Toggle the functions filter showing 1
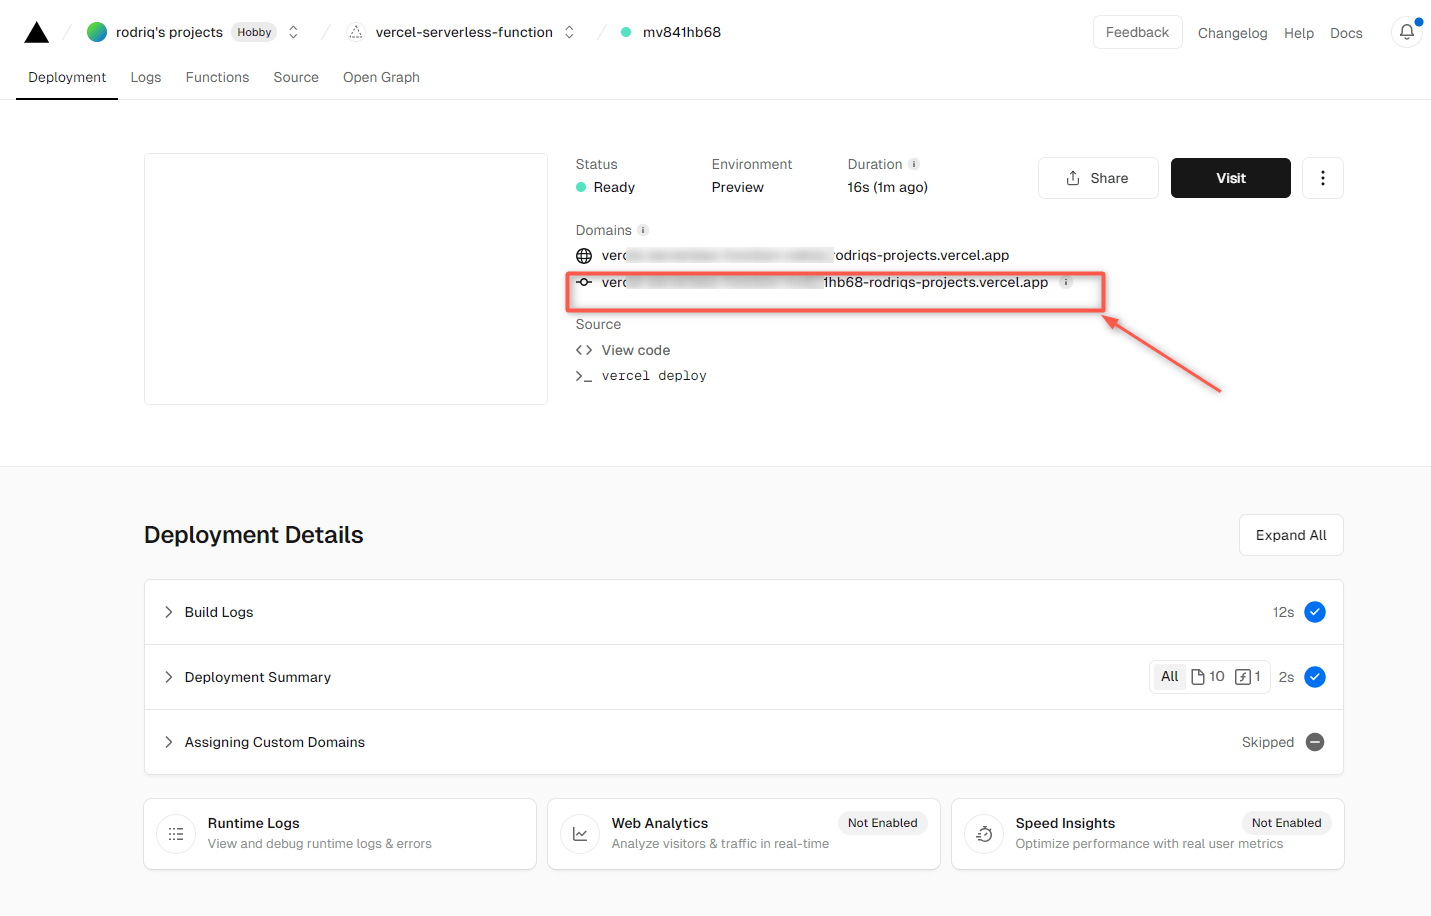This screenshot has width=1431, height=916. [1248, 677]
